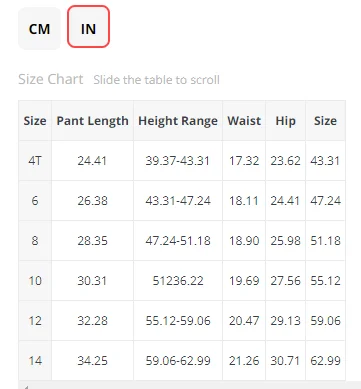Select the size 6 row label
The height and width of the screenshot is (389, 361).
pyautogui.click(x=35, y=201)
